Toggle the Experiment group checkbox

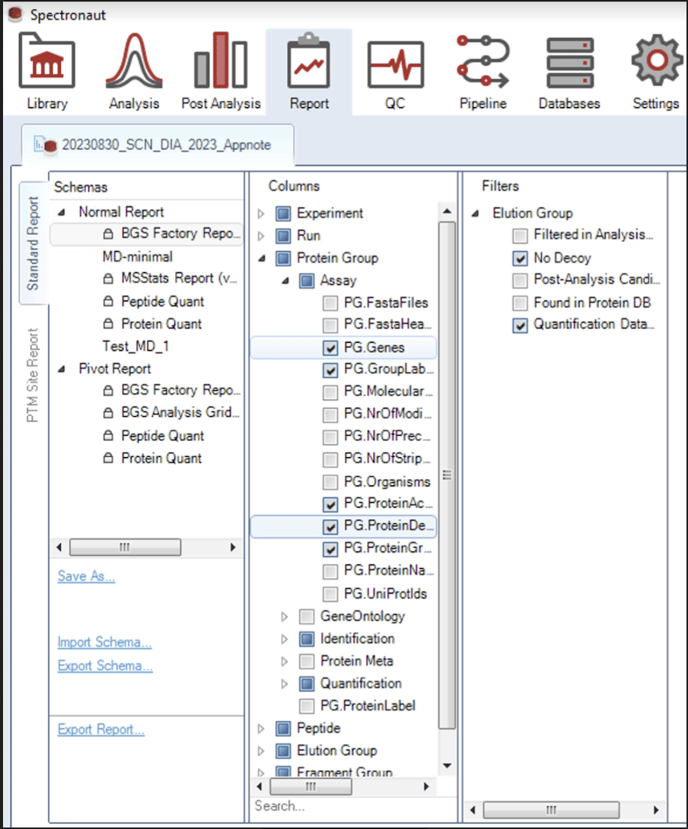coord(283,214)
